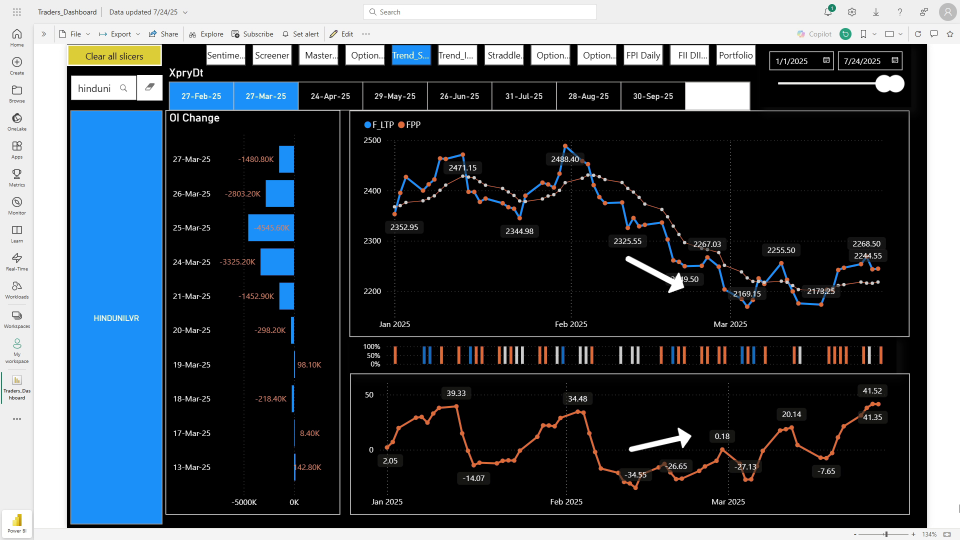Click the zoom slider in status bar

pyautogui.click(x=886, y=534)
